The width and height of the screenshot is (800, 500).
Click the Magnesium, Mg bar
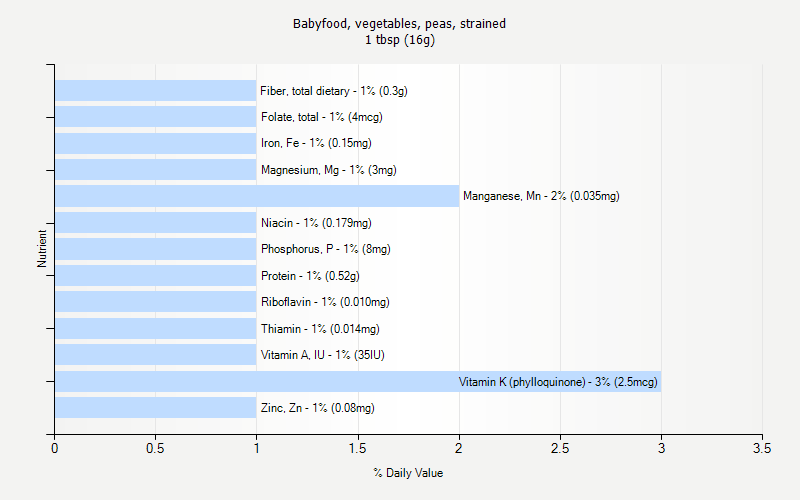(x=156, y=170)
